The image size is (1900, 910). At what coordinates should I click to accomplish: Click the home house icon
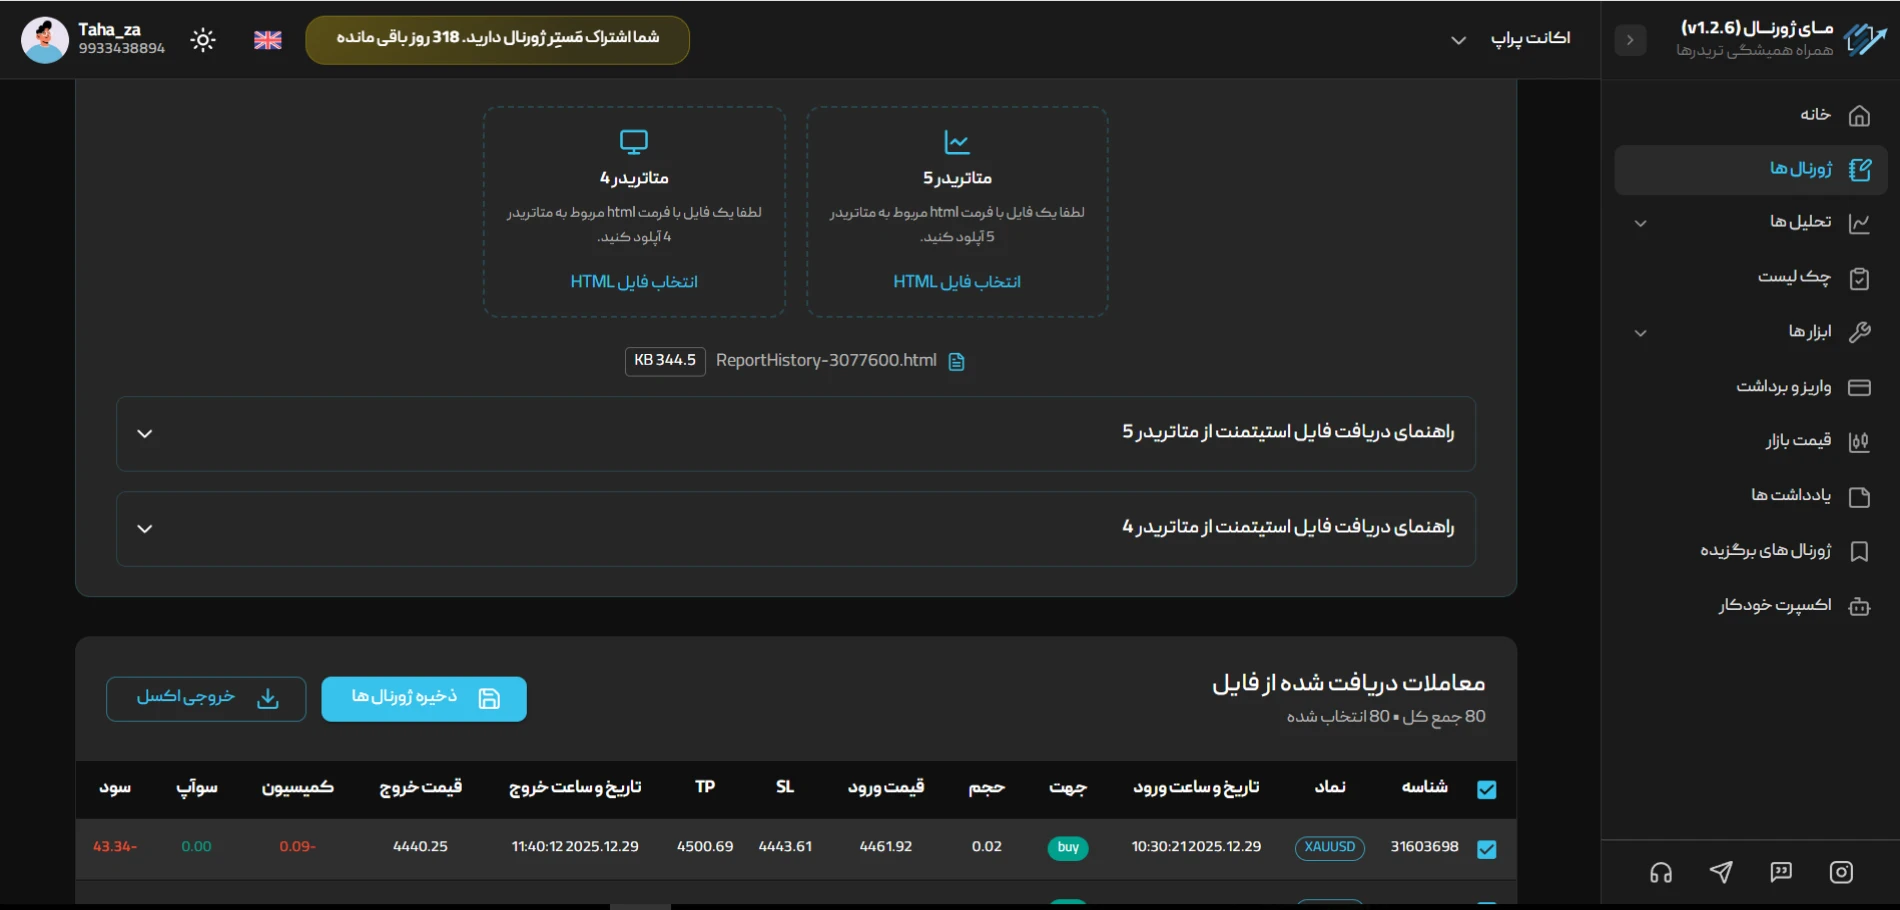tap(1859, 116)
